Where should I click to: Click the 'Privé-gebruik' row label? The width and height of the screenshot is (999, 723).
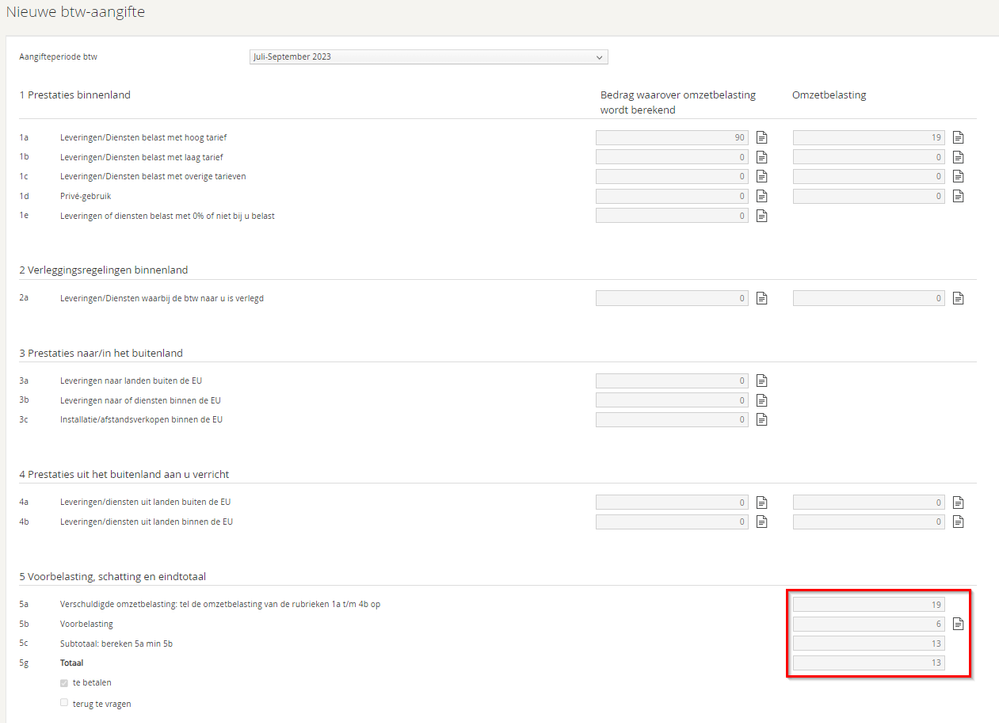click(85, 196)
